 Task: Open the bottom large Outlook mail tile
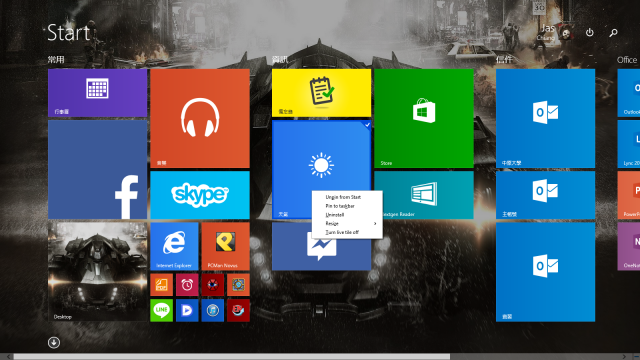point(545,272)
